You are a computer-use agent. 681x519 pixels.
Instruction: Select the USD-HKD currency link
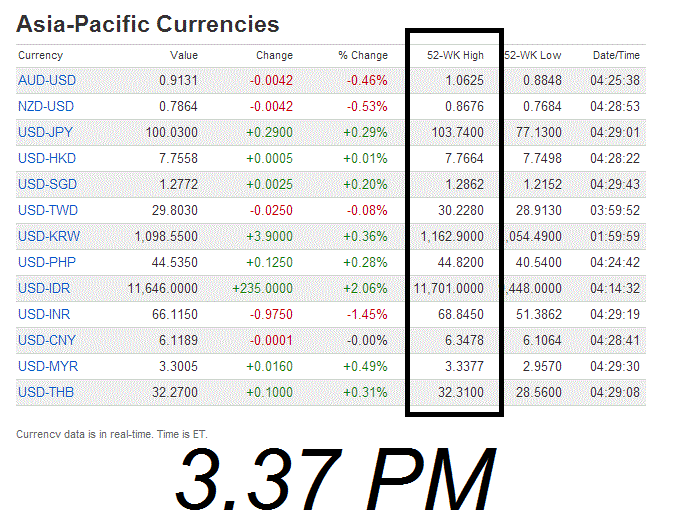[x=46, y=159]
